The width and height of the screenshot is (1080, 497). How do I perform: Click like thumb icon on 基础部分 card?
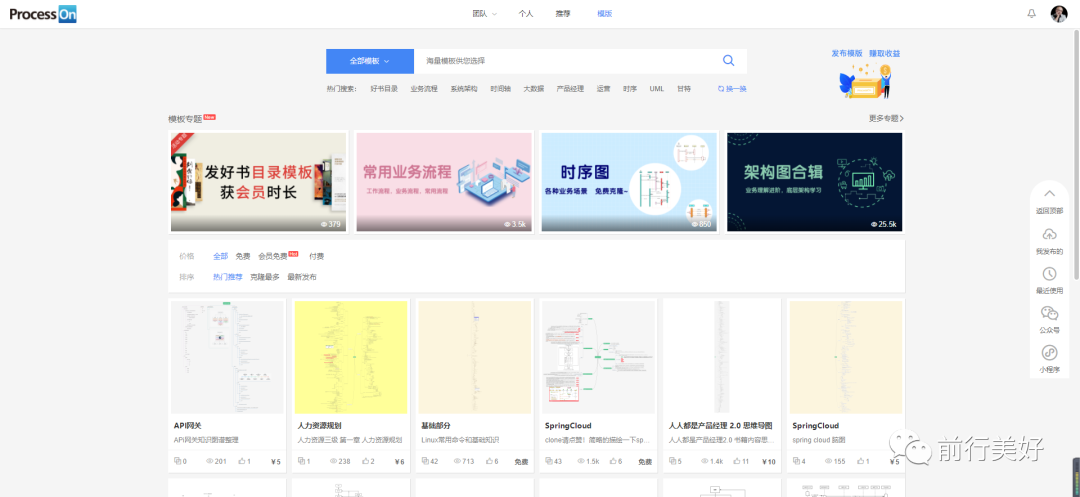(488, 461)
